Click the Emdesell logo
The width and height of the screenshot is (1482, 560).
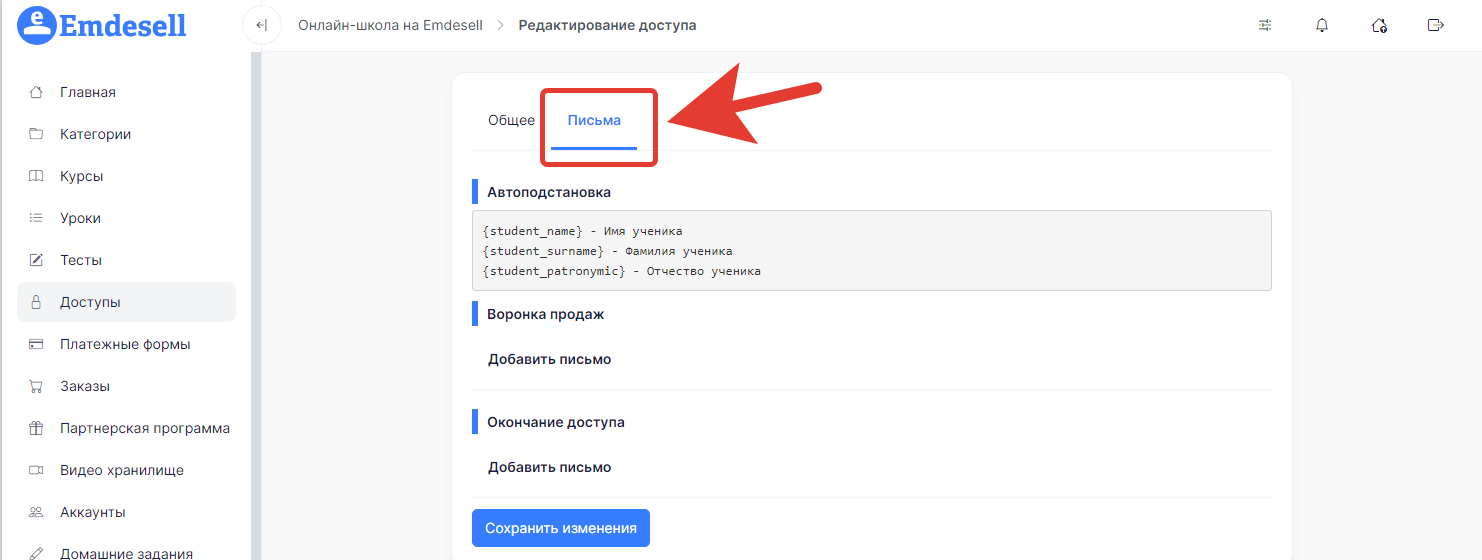click(x=102, y=25)
